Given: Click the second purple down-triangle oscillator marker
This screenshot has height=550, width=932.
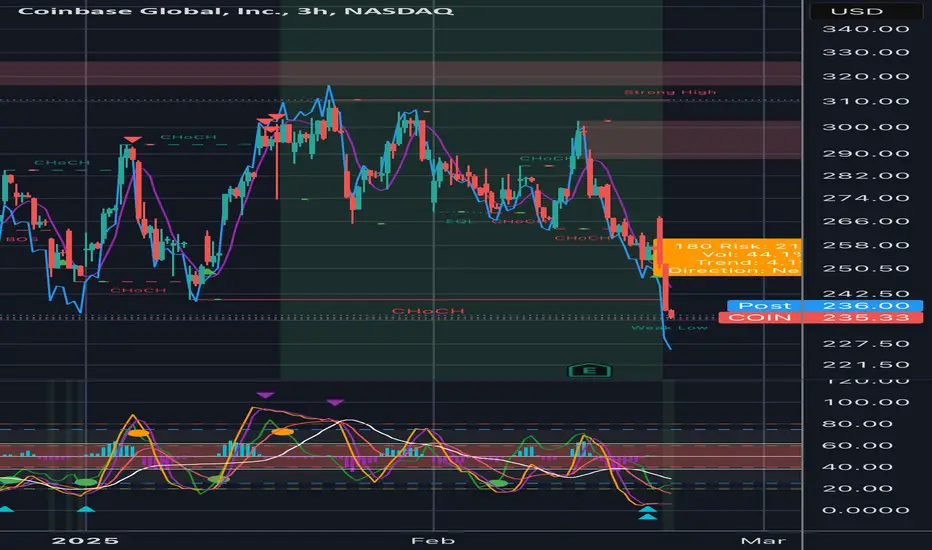Looking at the screenshot, I should [335, 403].
